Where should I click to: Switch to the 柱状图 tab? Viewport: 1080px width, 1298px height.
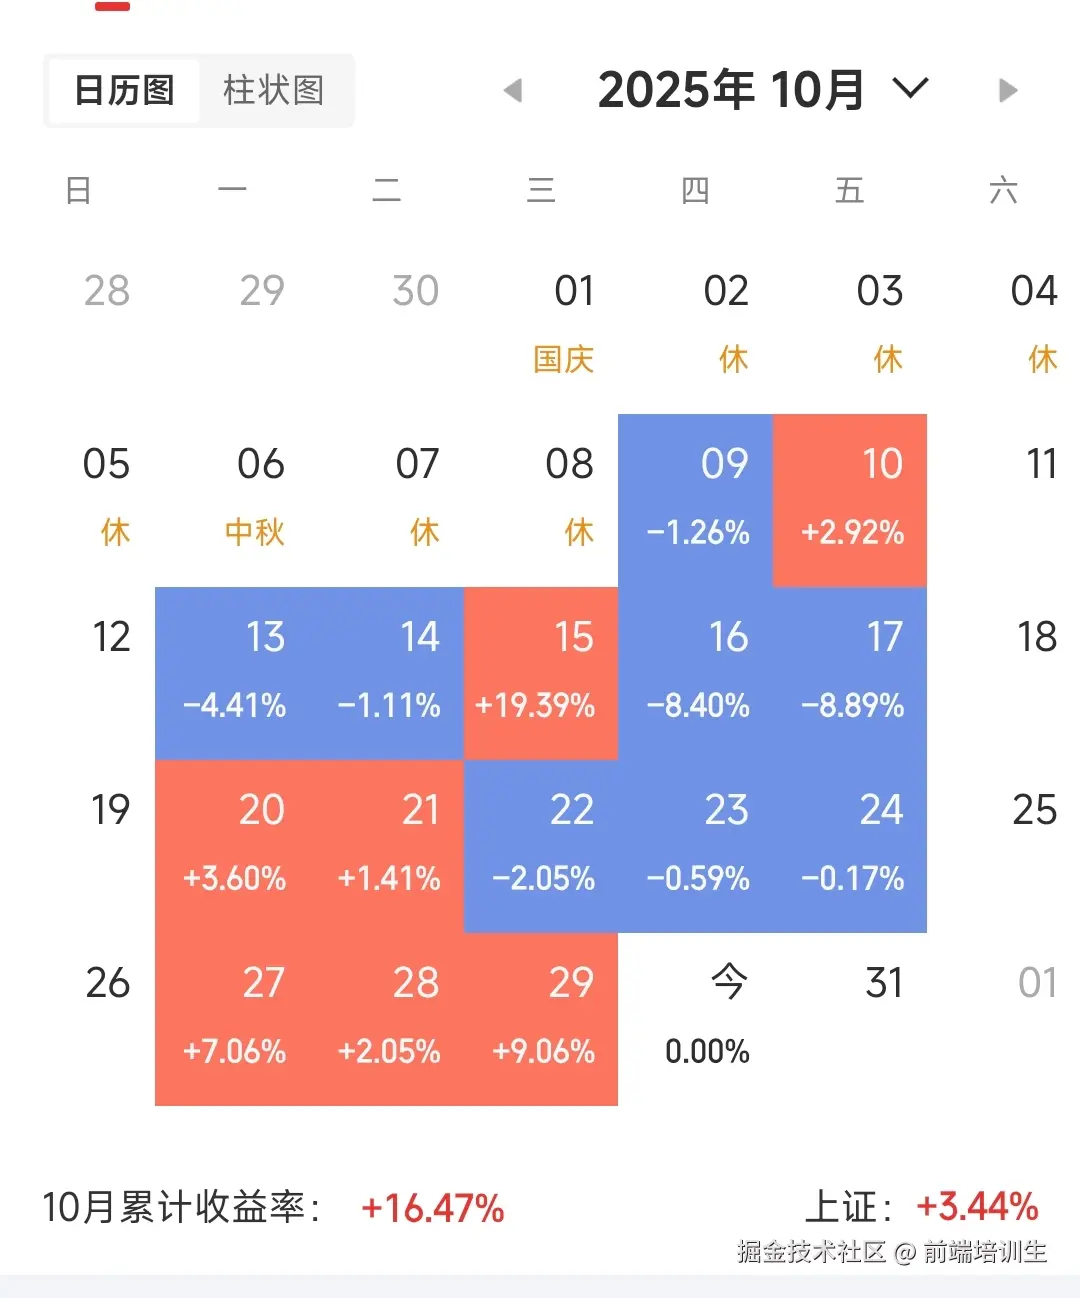tap(273, 91)
